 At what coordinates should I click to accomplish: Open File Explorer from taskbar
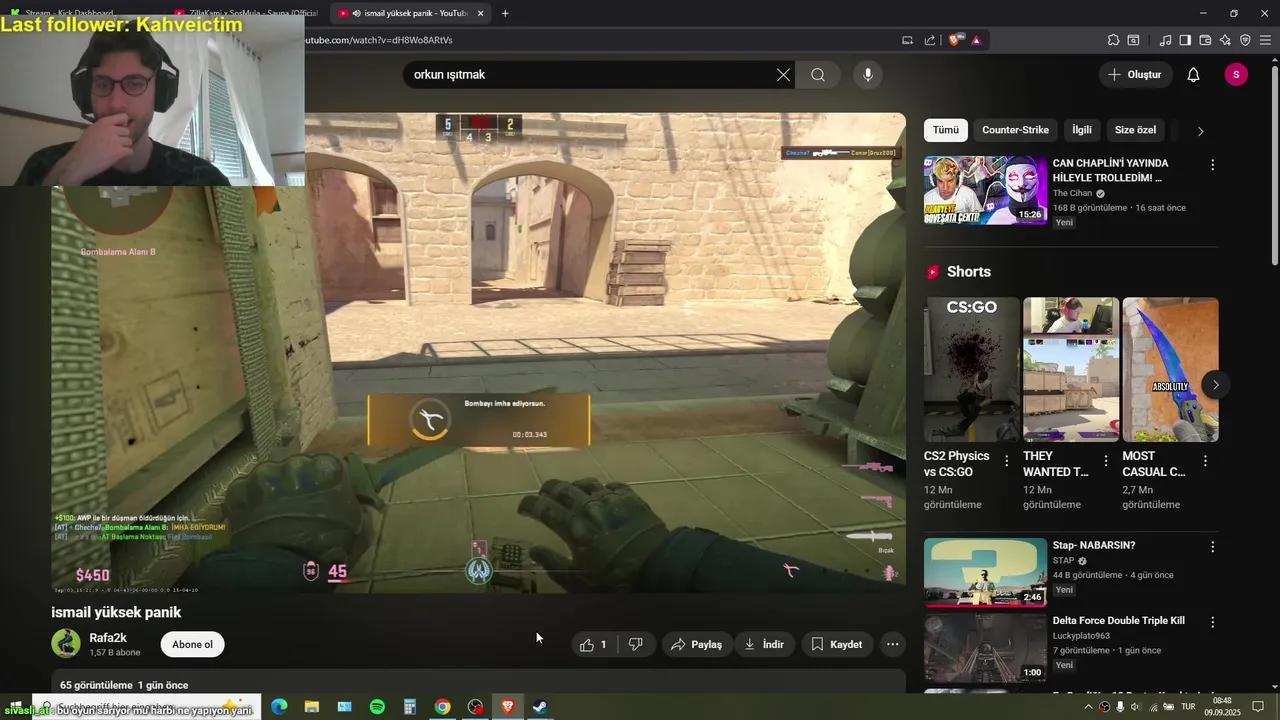coord(312,707)
